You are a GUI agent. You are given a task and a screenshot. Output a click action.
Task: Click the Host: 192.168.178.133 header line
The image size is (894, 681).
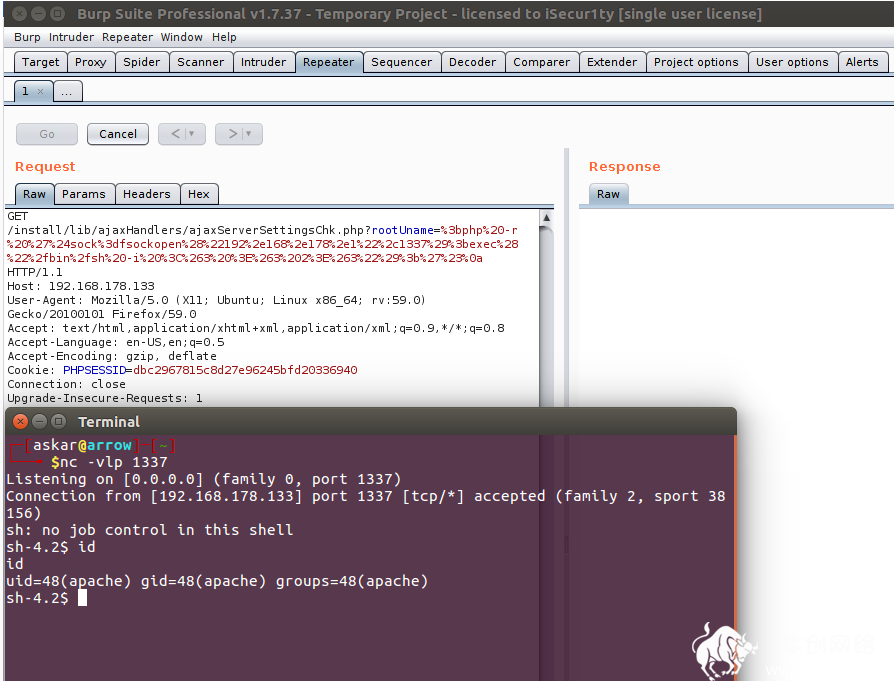(x=81, y=286)
